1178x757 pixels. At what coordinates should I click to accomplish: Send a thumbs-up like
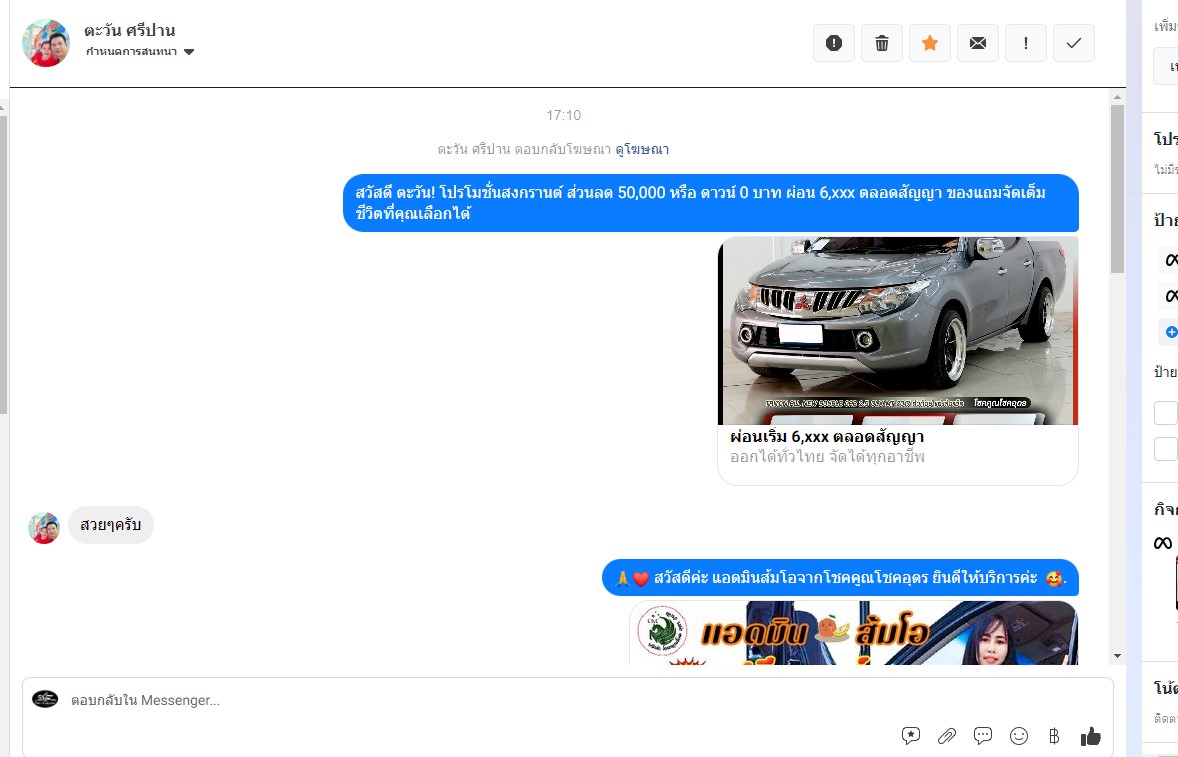coord(1090,736)
